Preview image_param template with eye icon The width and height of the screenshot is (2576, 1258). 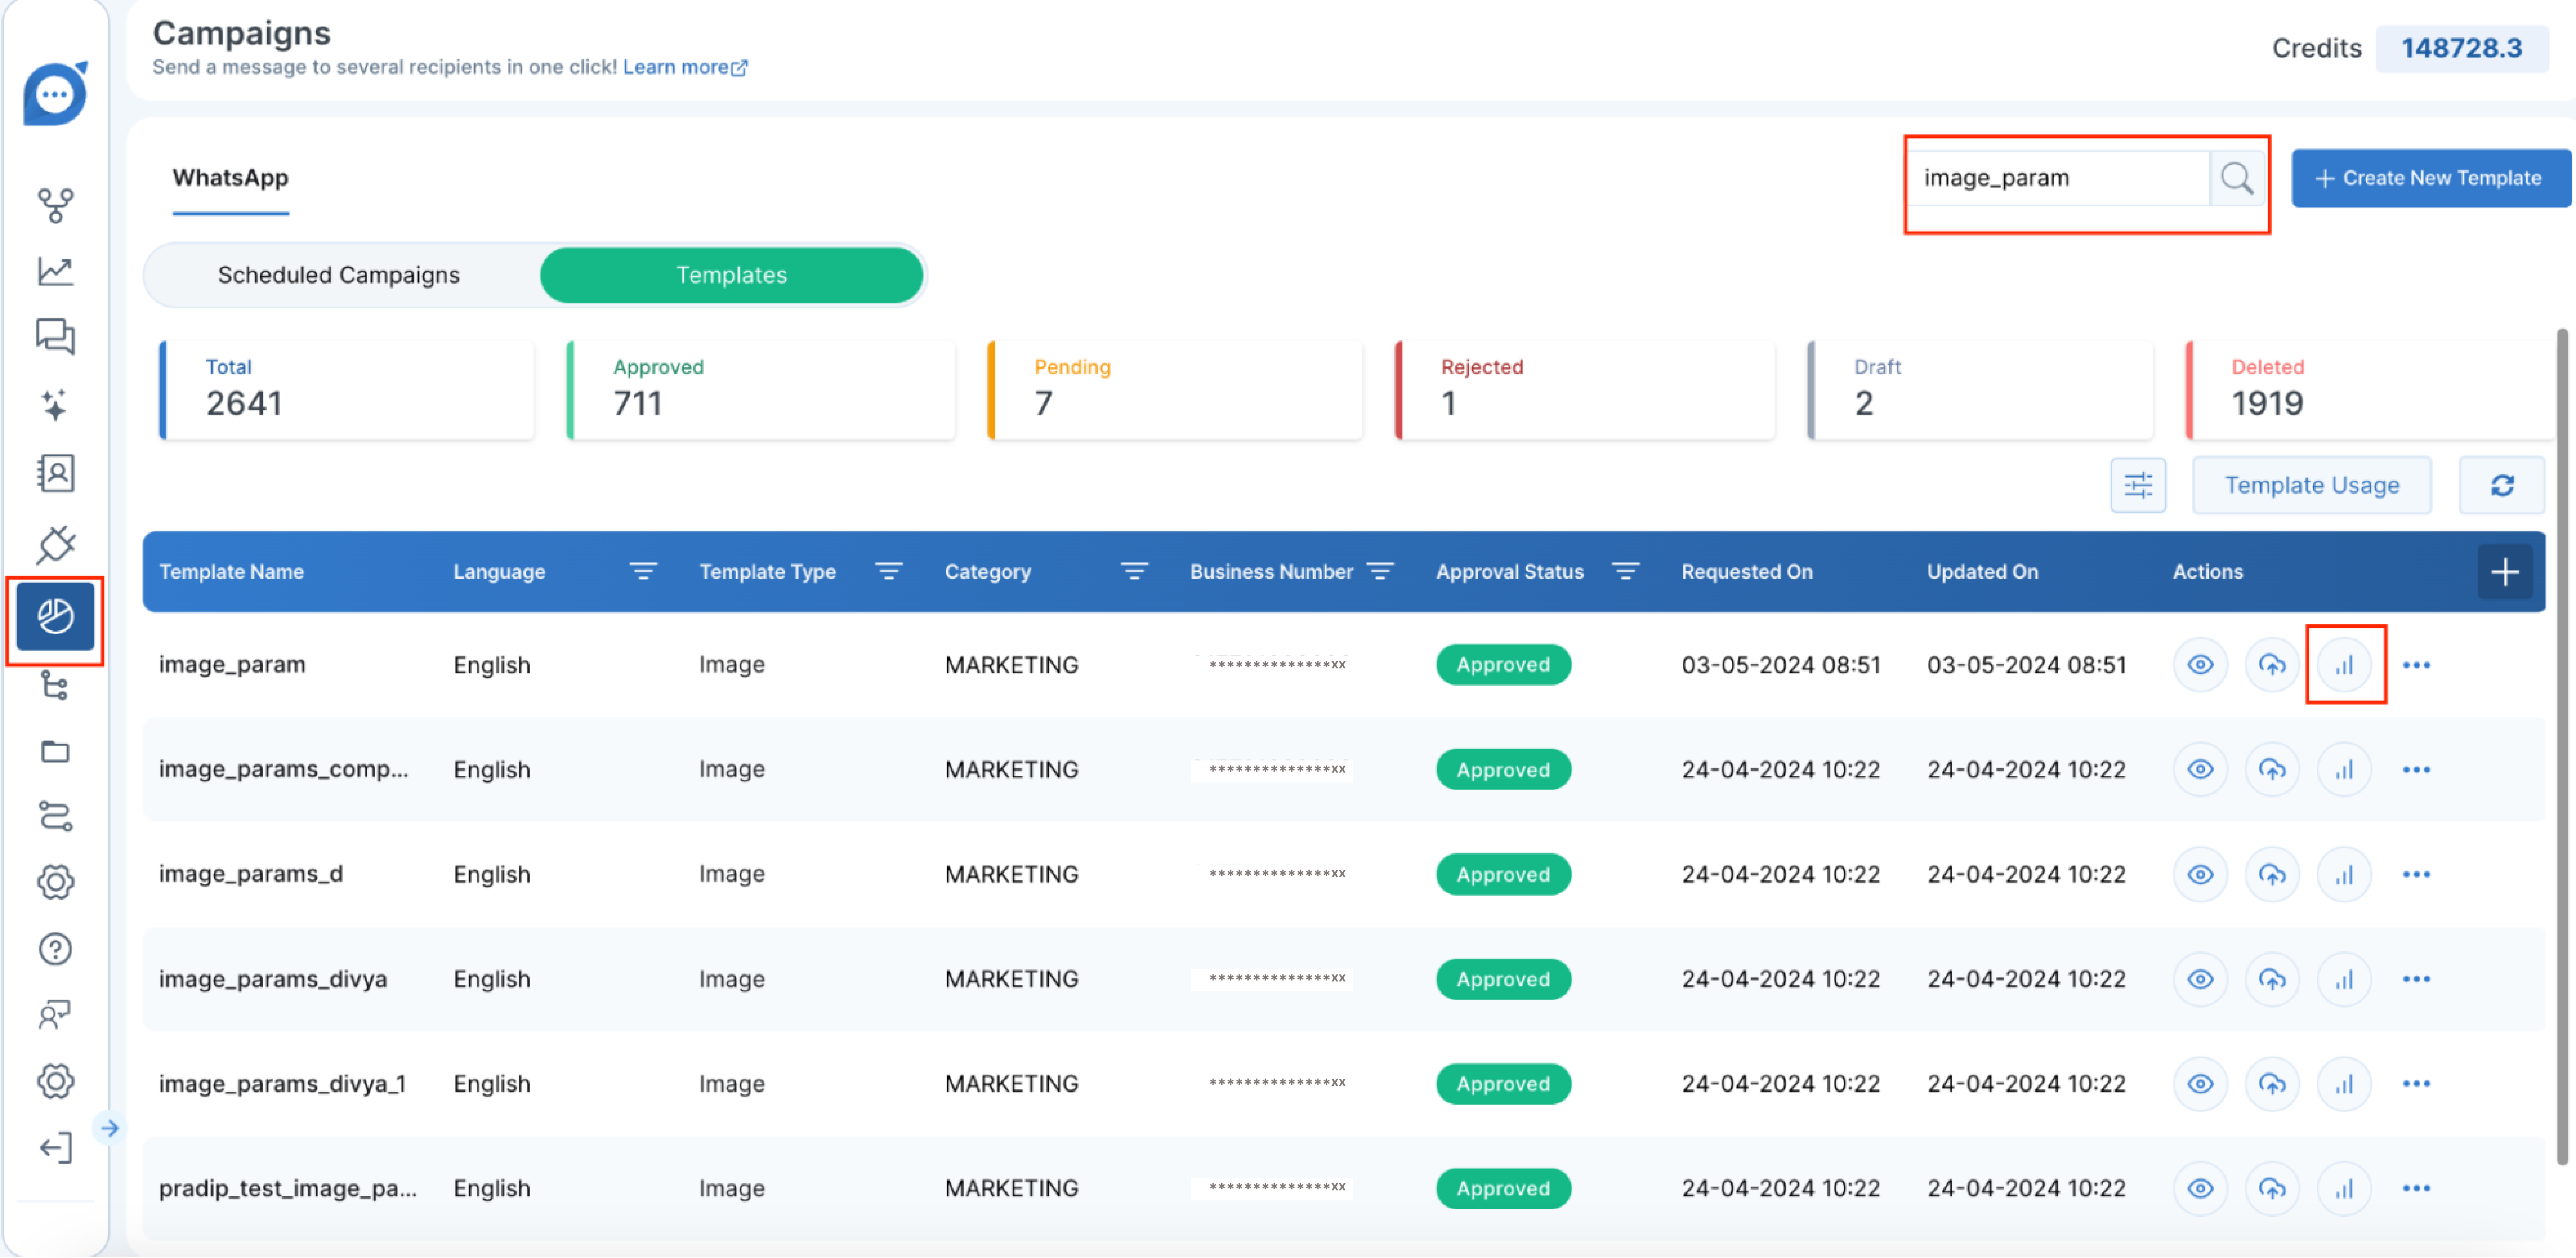pos(2200,665)
